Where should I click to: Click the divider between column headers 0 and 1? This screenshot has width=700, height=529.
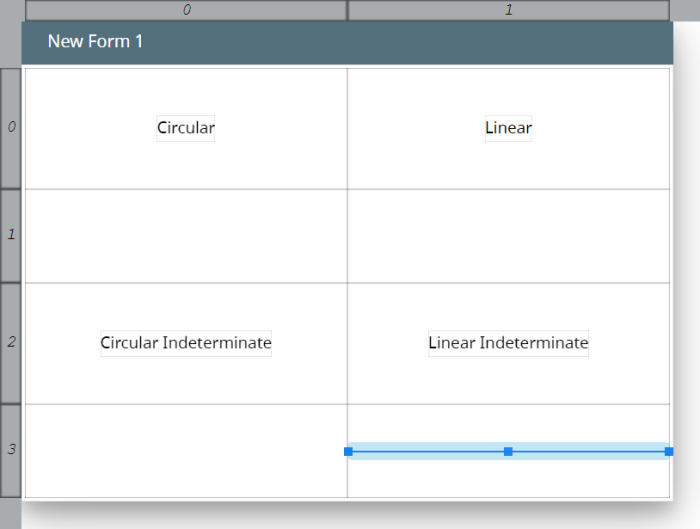(x=347, y=10)
